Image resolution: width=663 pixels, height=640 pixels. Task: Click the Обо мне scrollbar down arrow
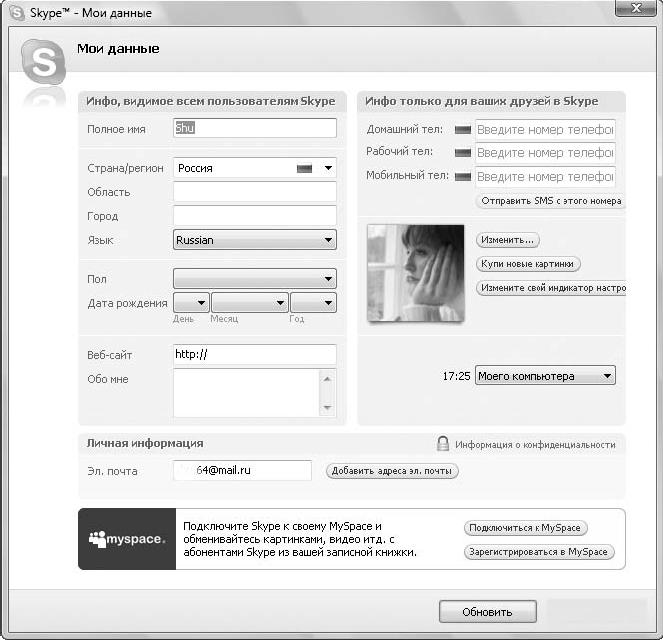327,408
